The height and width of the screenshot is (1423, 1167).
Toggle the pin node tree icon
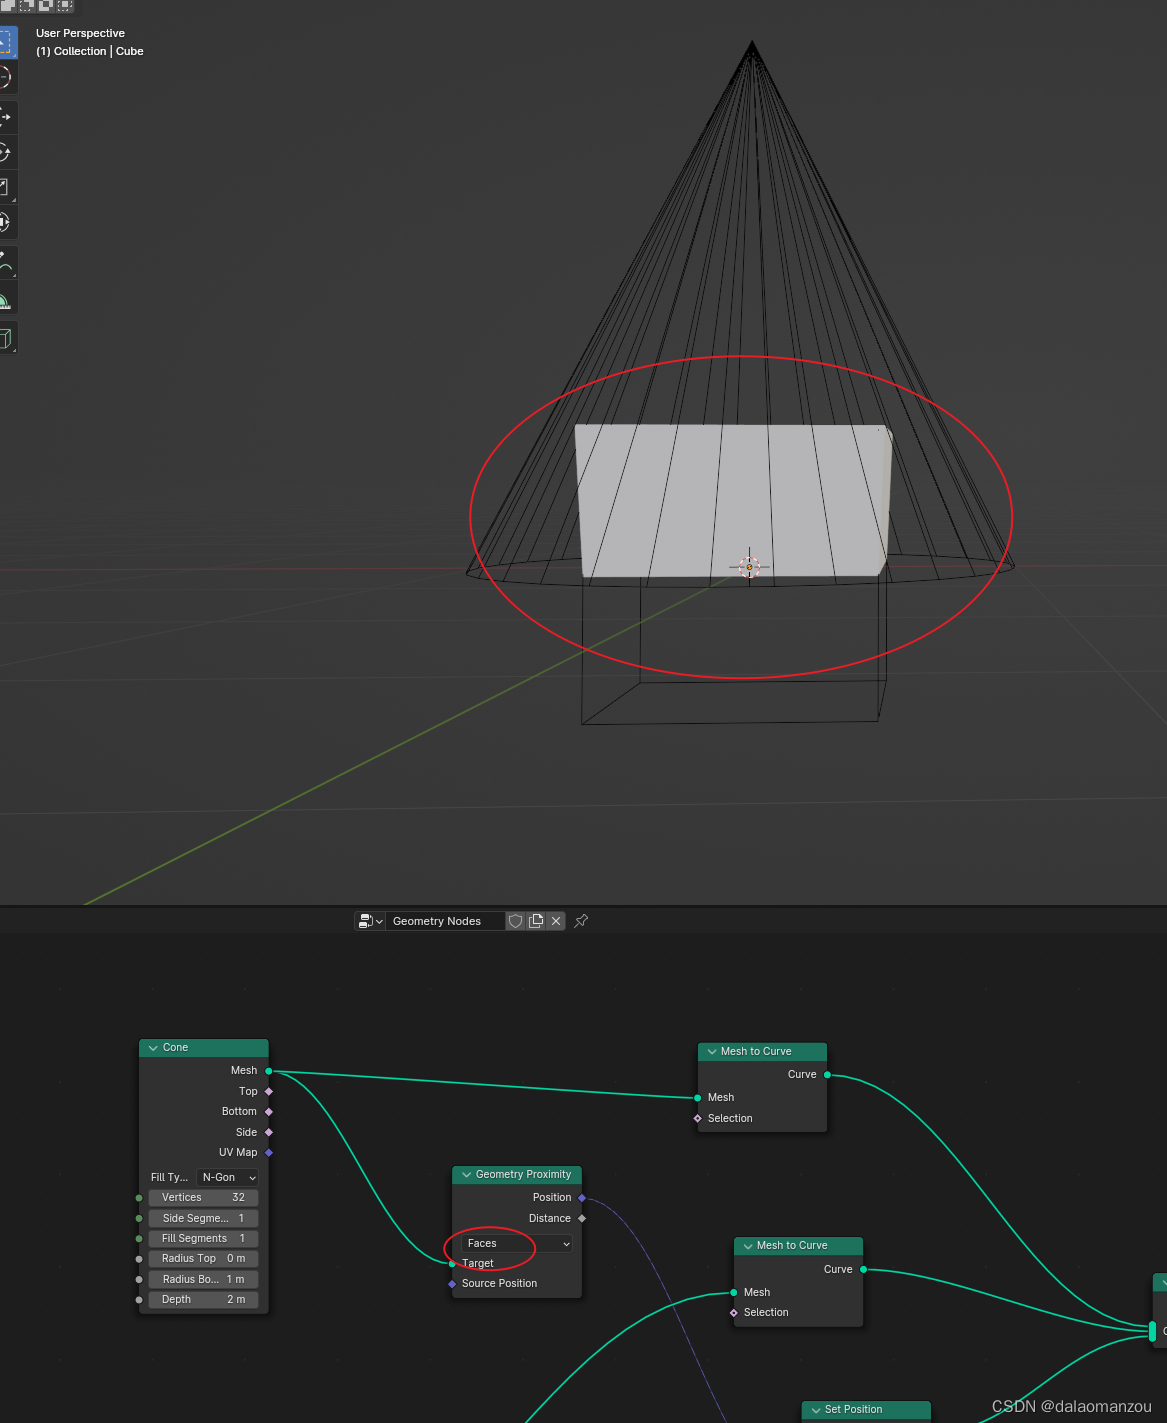pos(581,921)
